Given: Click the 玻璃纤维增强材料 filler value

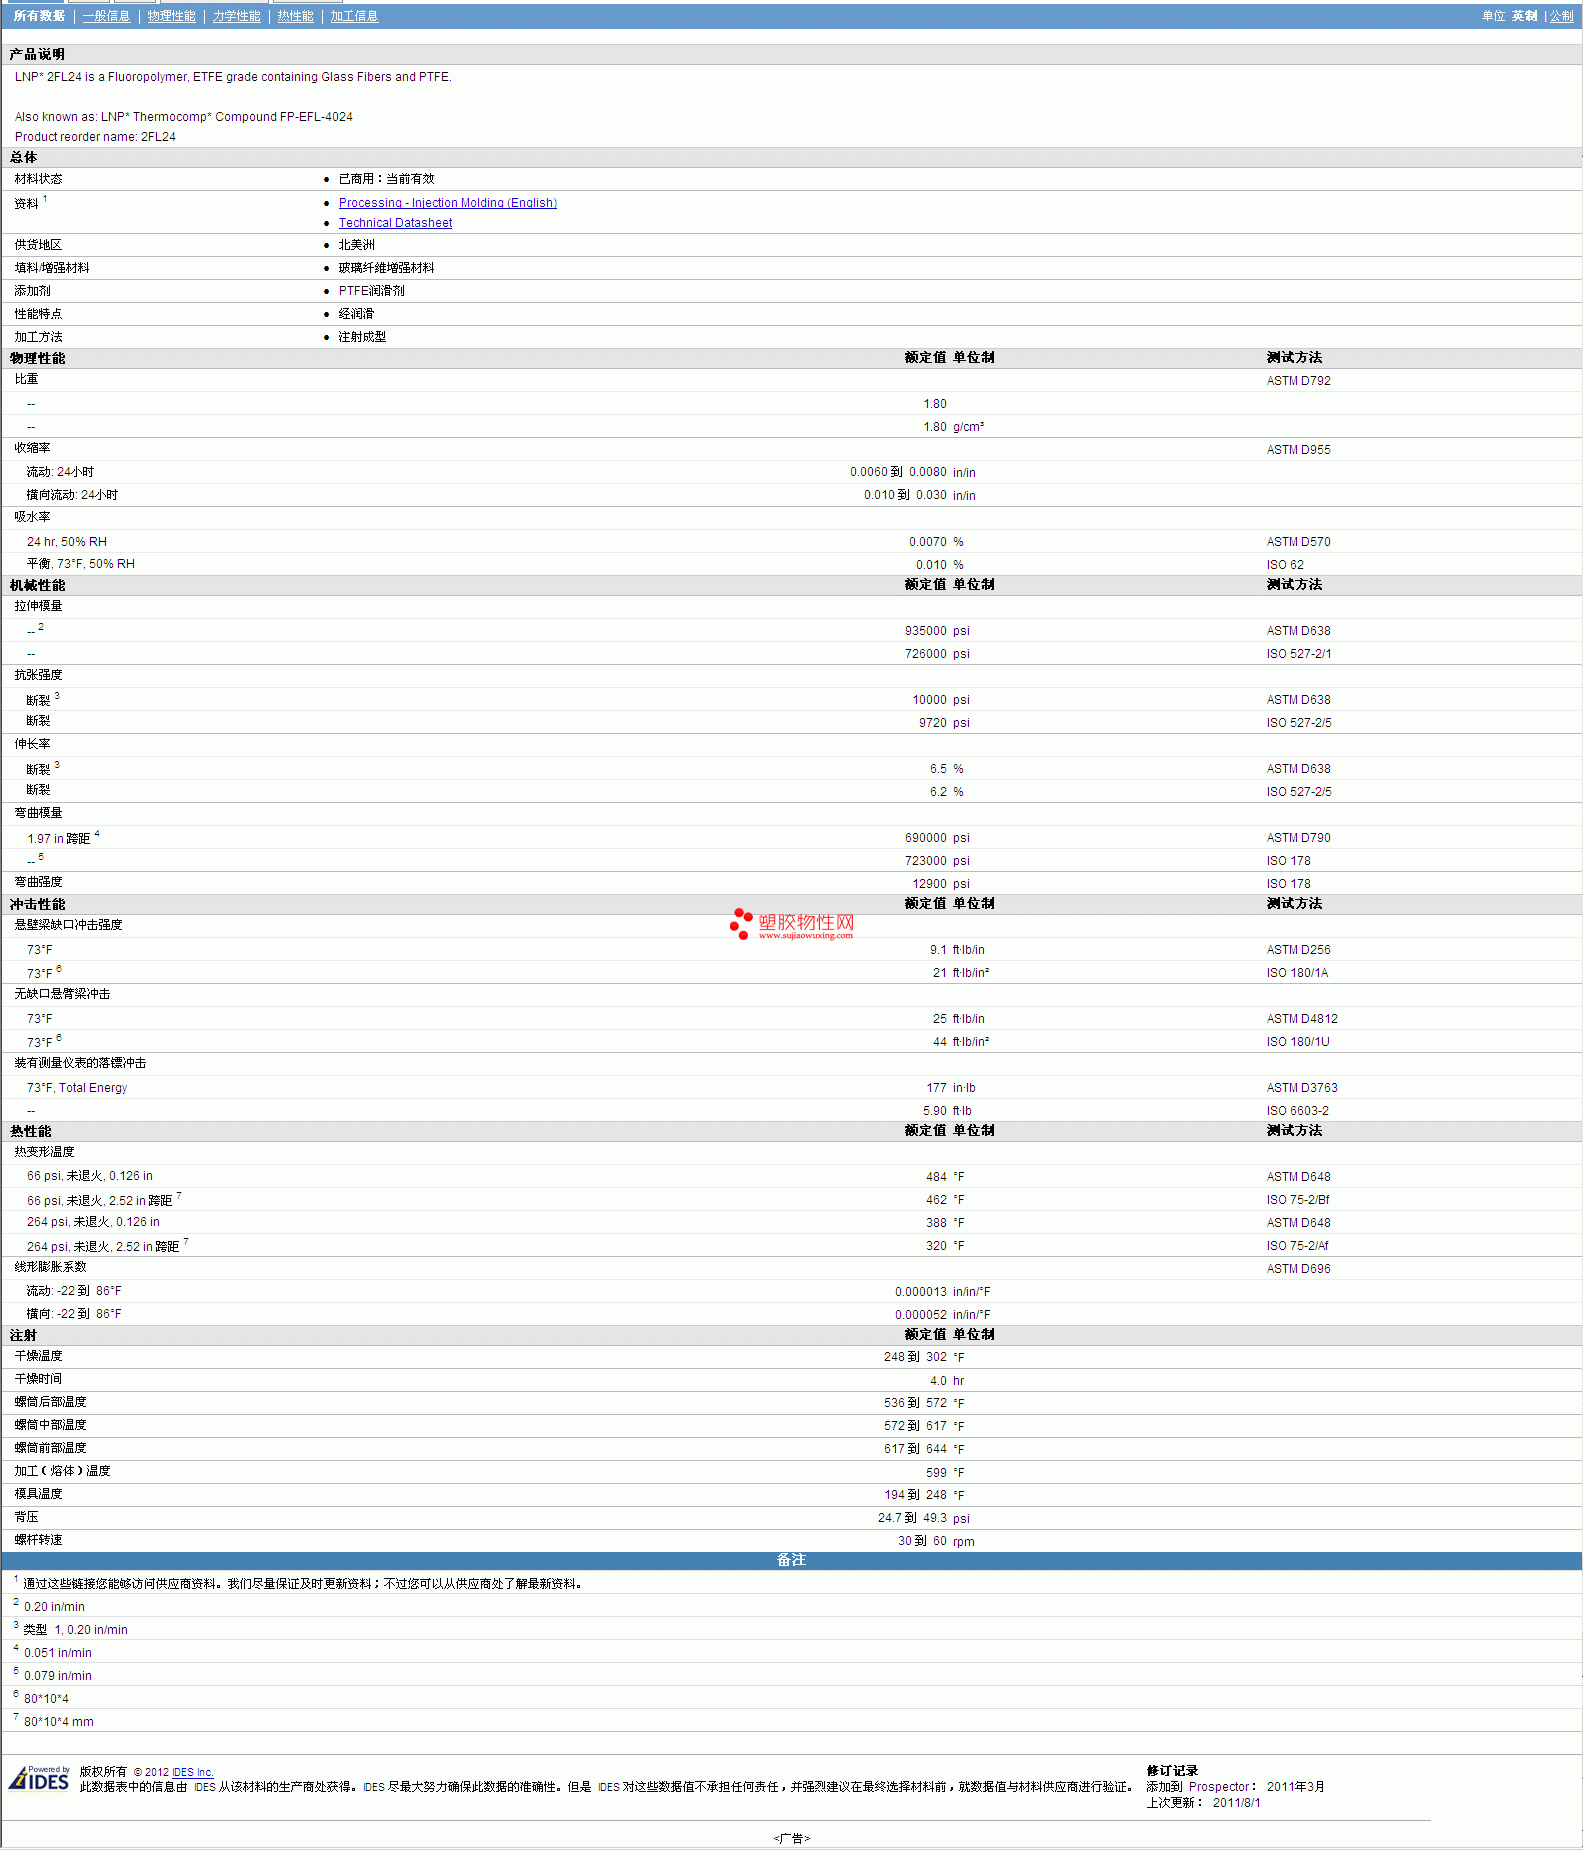Looking at the screenshot, I should (x=386, y=268).
